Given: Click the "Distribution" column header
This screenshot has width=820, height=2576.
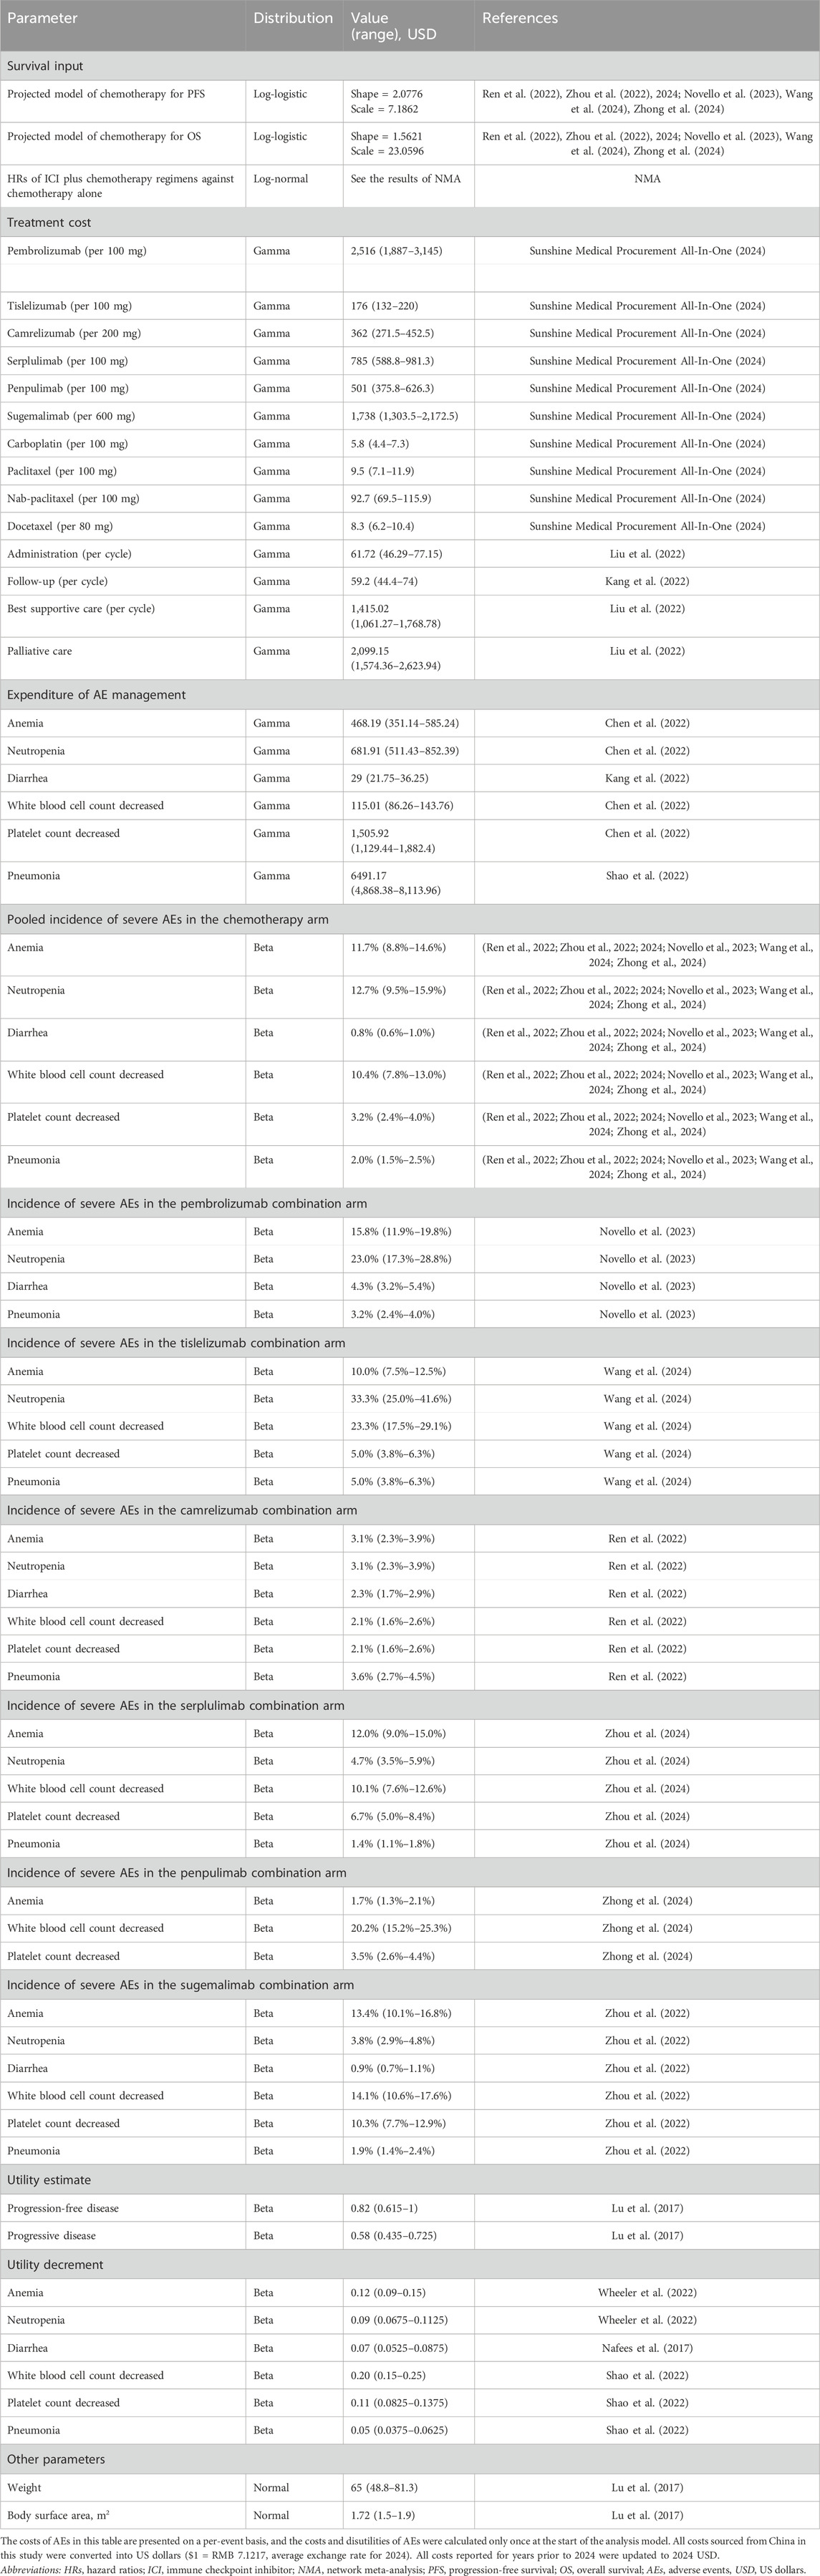Looking at the screenshot, I should 292,18.
